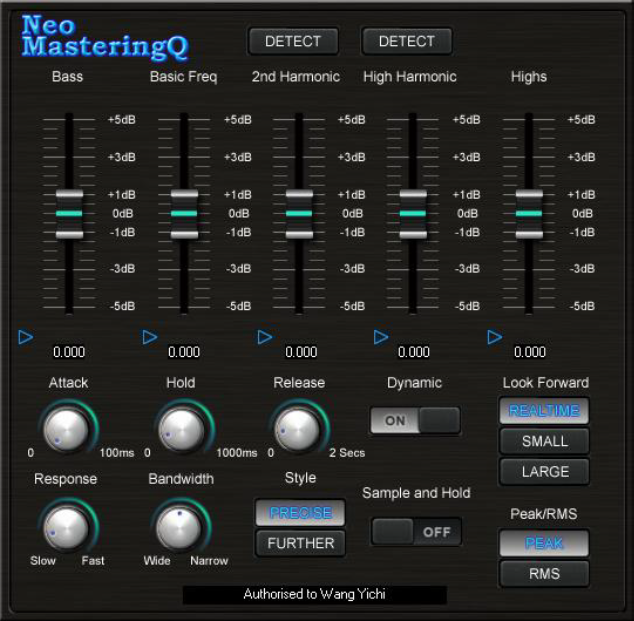Click the Bass value field showing 0.000
This screenshot has width=634, height=621.
point(69,352)
